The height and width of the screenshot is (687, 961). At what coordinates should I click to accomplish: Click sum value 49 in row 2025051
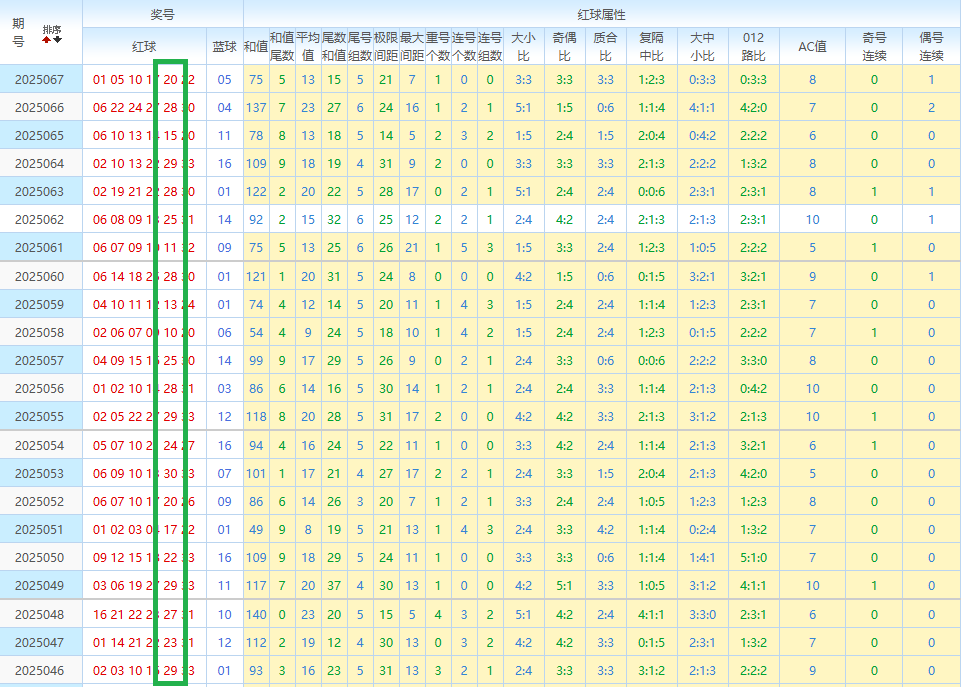click(x=256, y=529)
